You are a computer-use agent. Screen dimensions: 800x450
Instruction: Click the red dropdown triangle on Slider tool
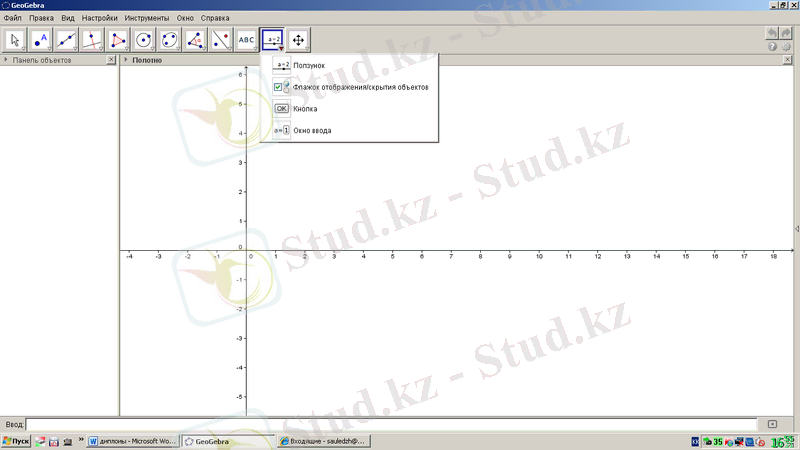[281, 48]
